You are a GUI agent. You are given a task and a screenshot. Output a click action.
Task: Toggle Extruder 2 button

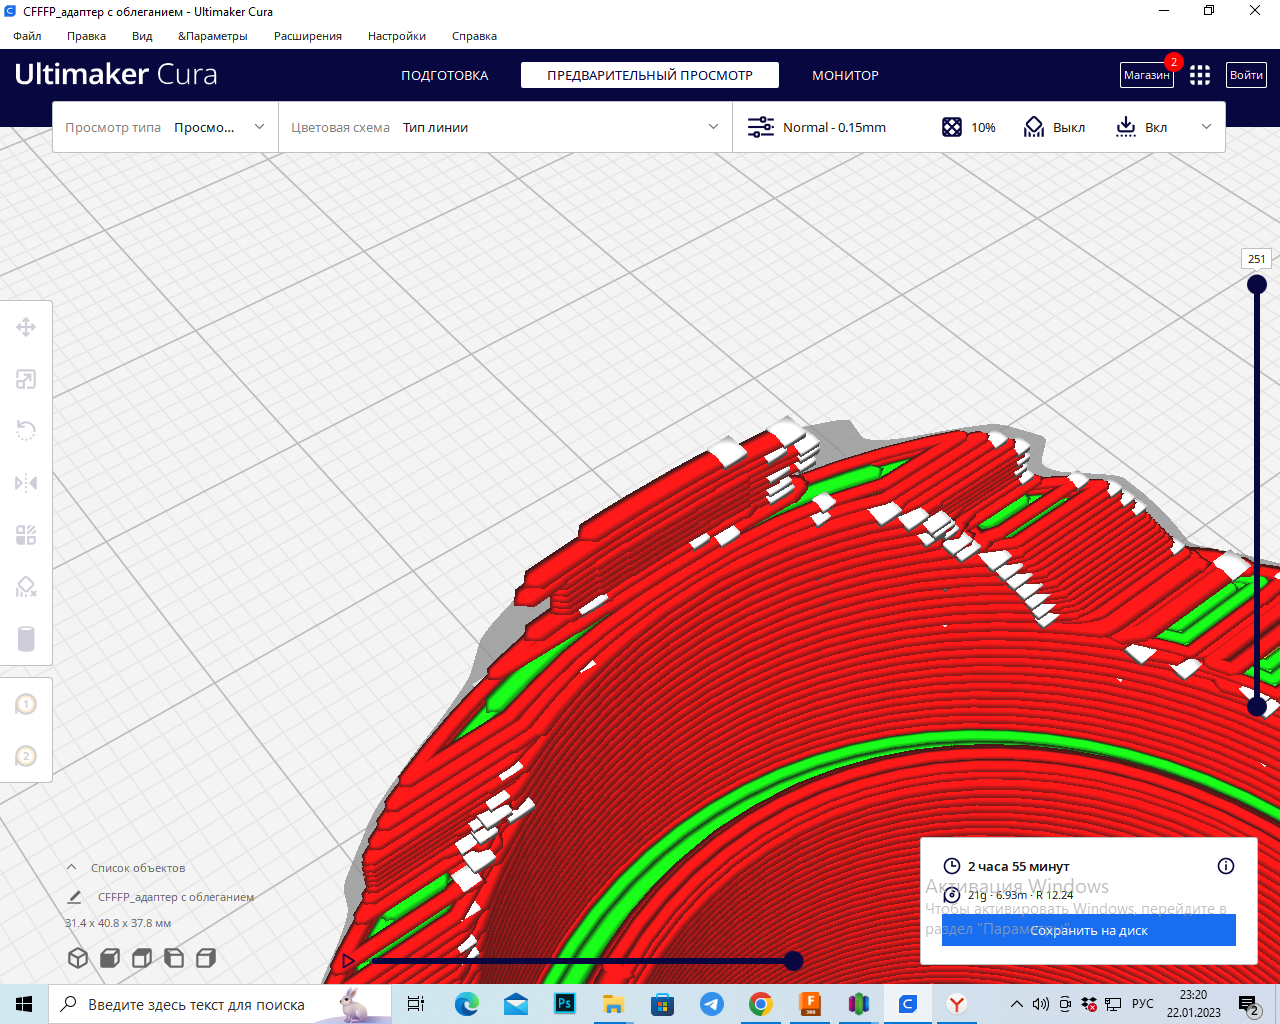coord(26,756)
